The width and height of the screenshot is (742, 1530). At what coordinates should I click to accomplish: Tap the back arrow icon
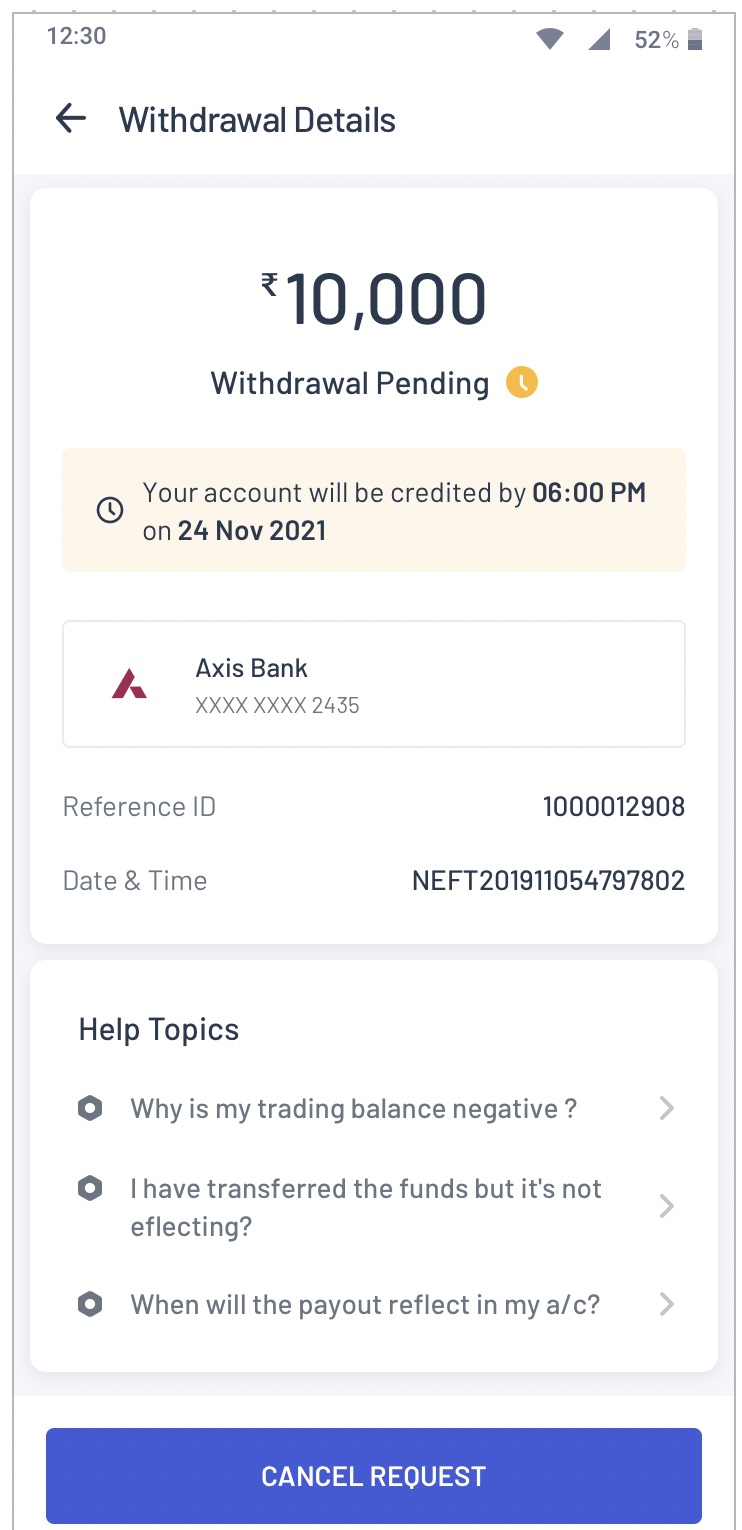71,120
